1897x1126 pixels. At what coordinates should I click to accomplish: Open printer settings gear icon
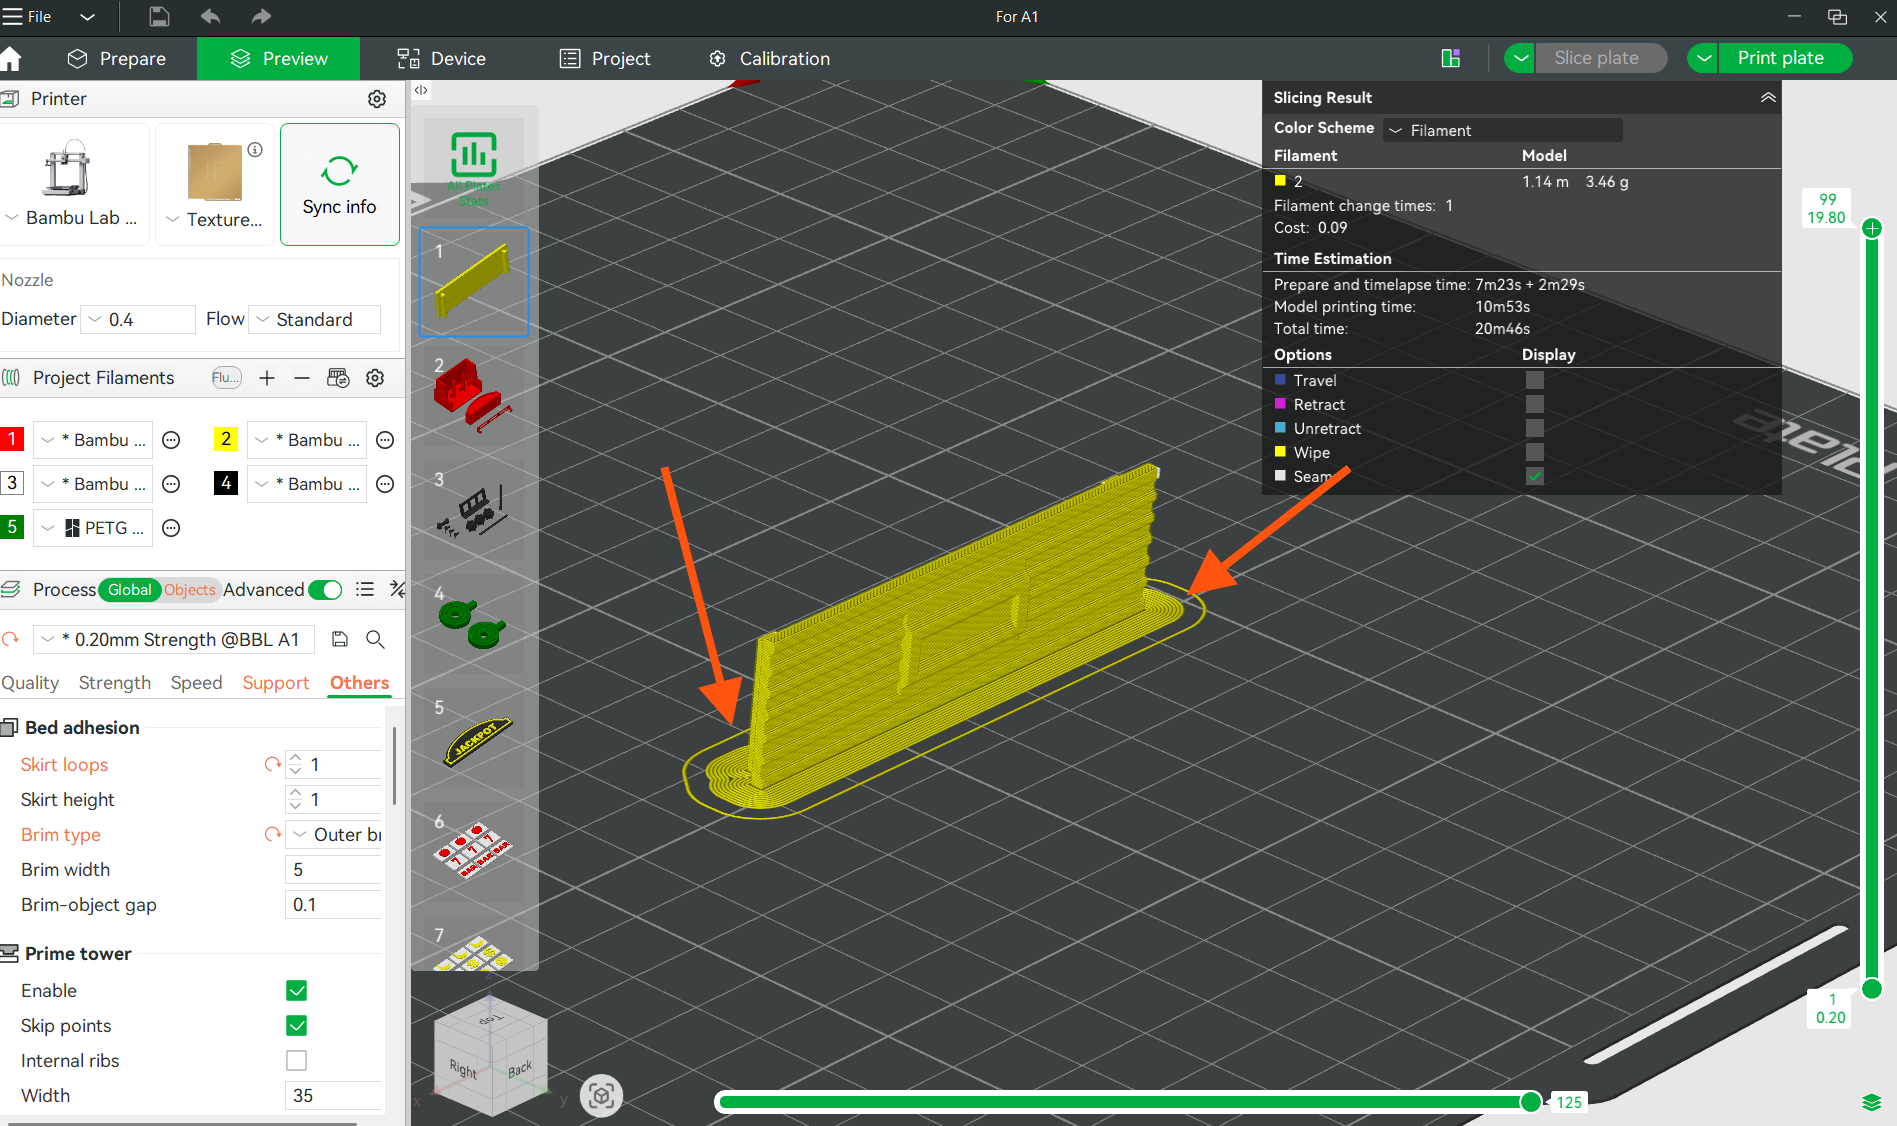tap(377, 99)
